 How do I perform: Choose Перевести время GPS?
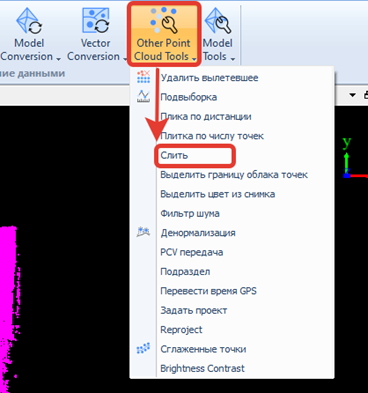point(232,291)
